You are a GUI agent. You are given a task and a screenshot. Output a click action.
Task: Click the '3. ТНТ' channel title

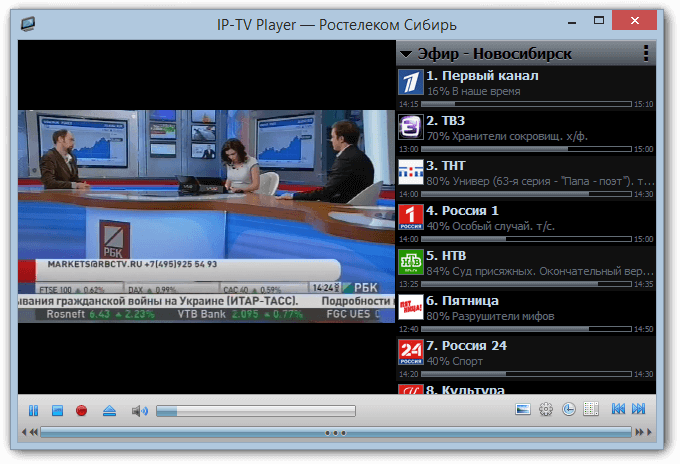(446, 166)
